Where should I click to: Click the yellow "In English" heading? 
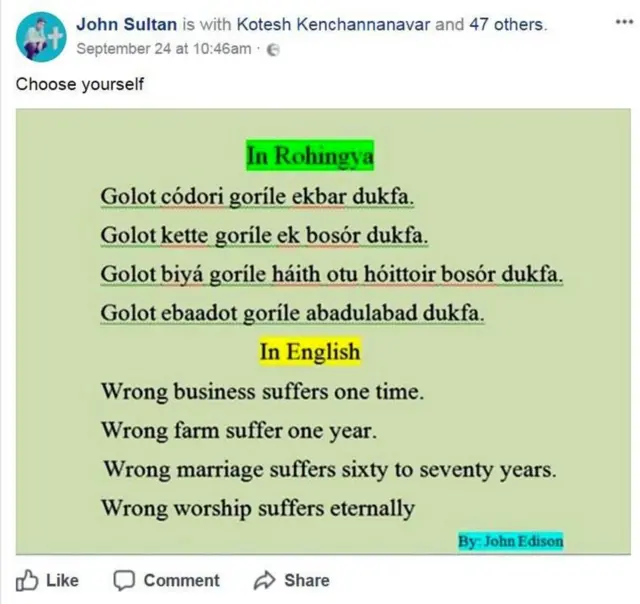coord(309,352)
